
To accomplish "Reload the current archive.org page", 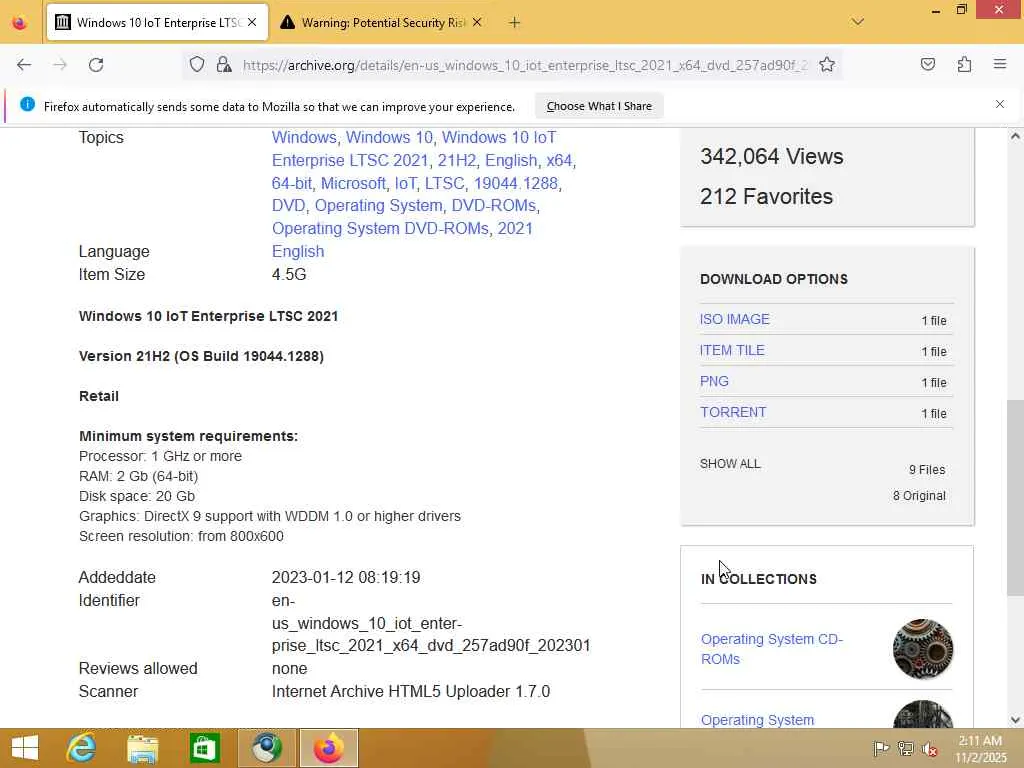I will click(x=96, y=65).
